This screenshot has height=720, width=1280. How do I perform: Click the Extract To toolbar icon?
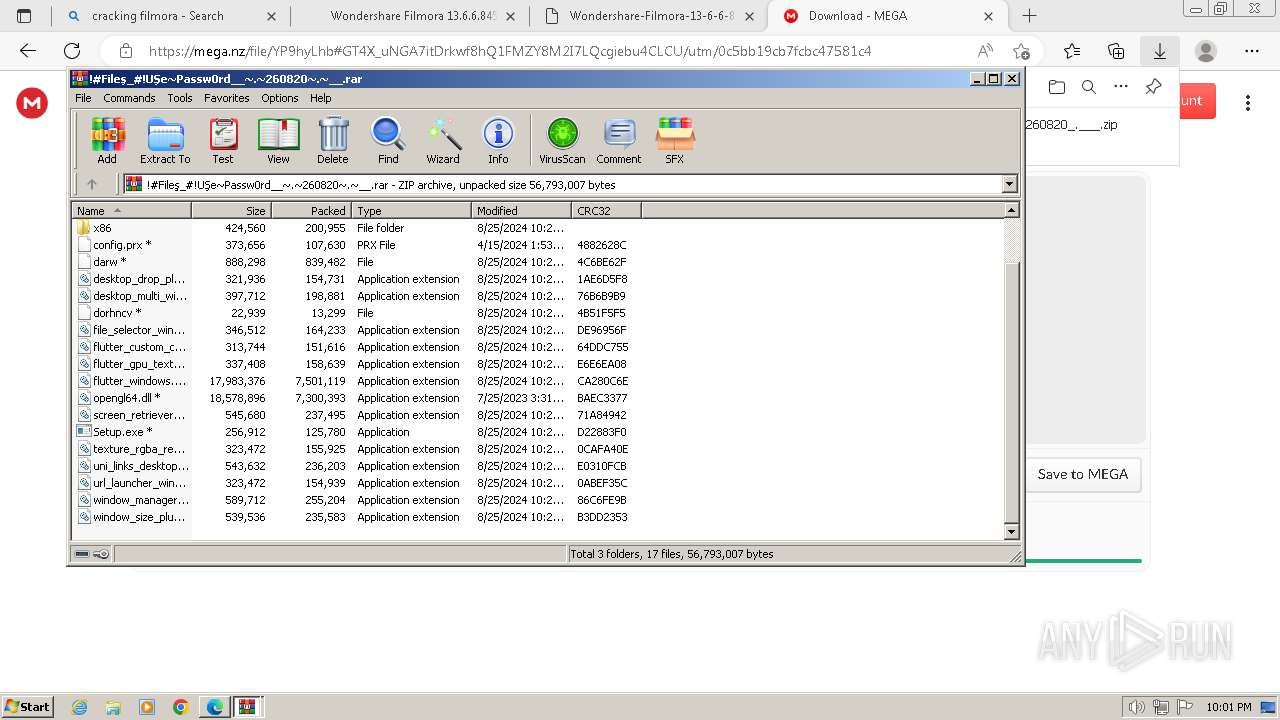click(x=165, y=140)
